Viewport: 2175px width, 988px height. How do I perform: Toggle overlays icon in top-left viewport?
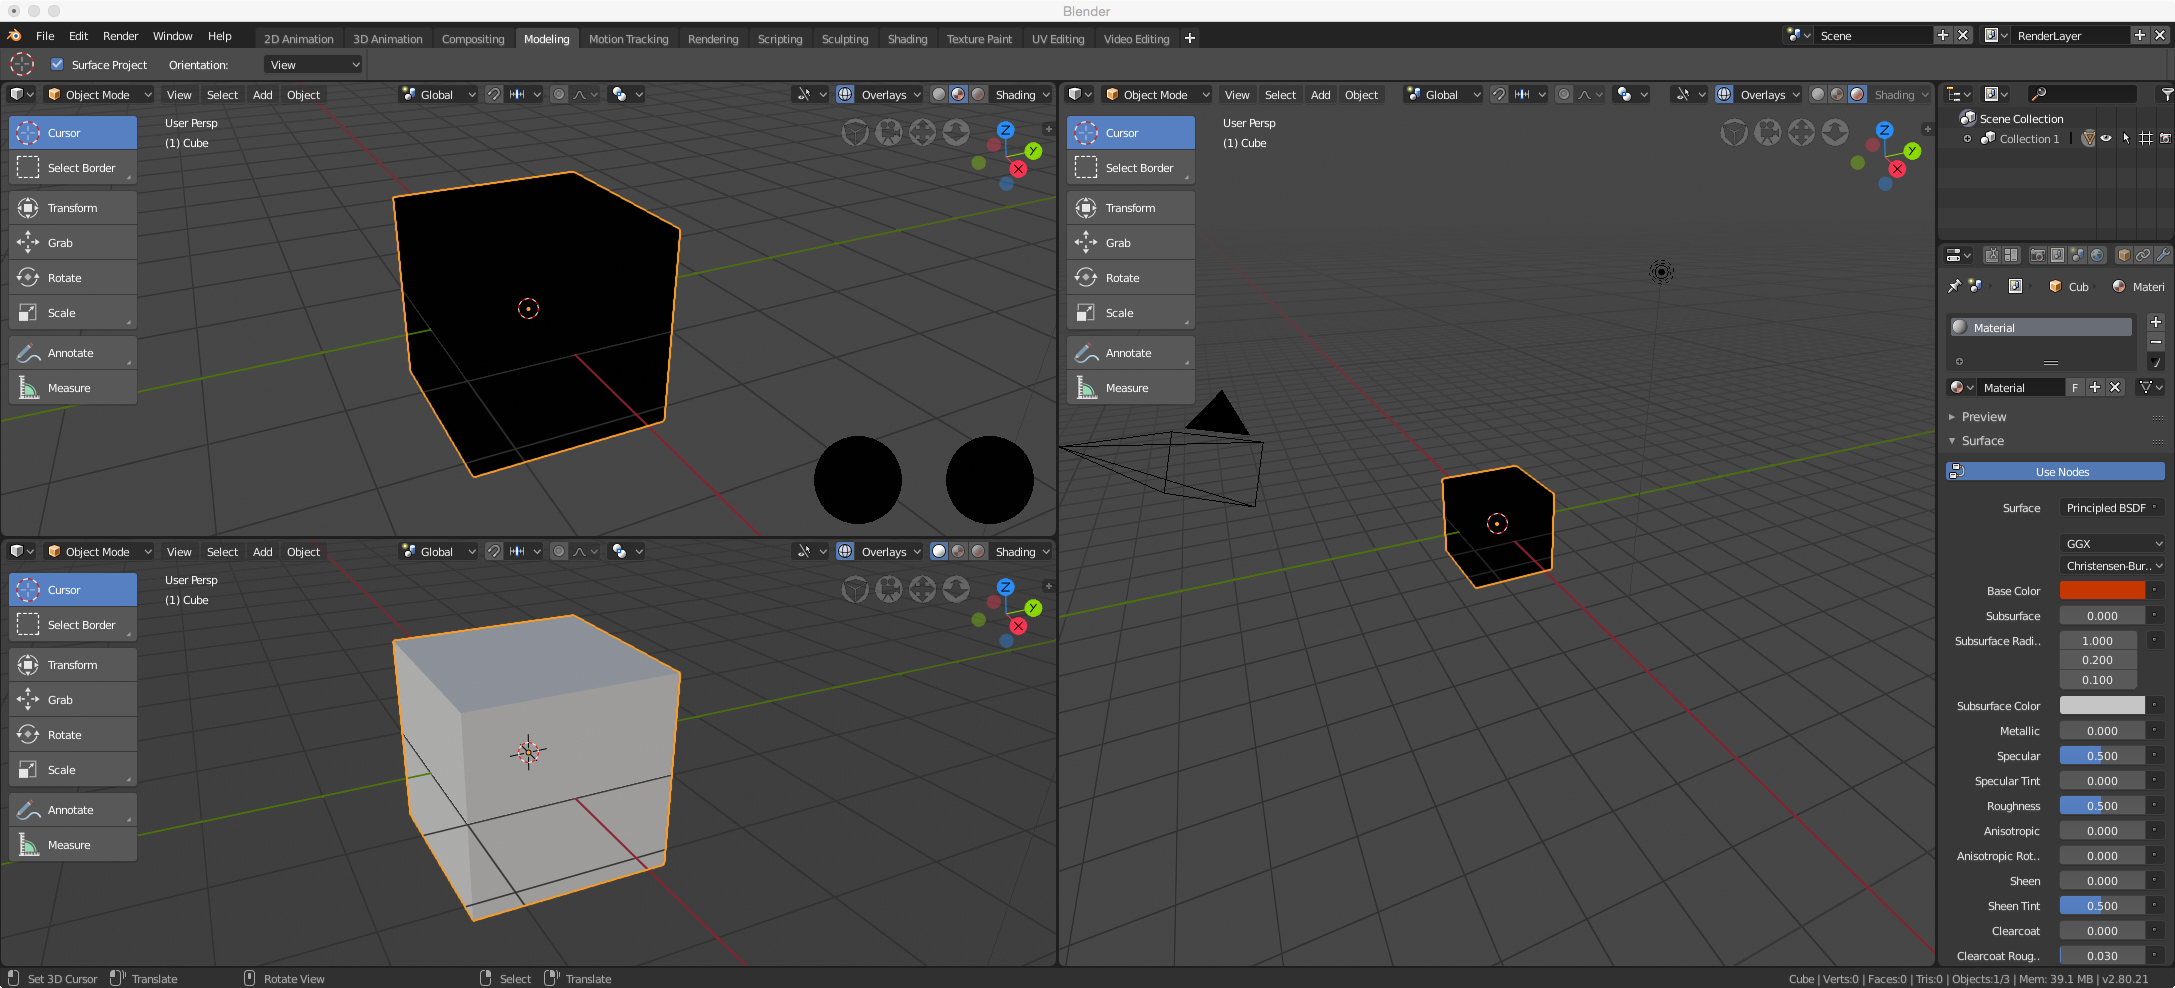tap(845, 95)
